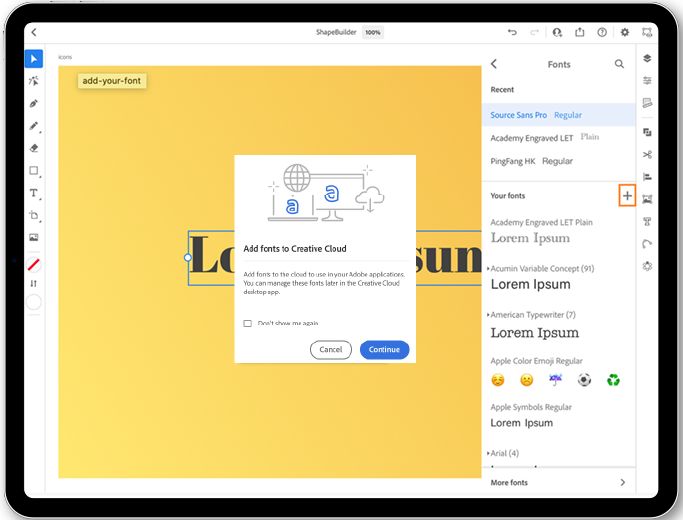Screen dimensions: 683x520
Task: Go back from the Fonts panel
Action: click(494, 64)
